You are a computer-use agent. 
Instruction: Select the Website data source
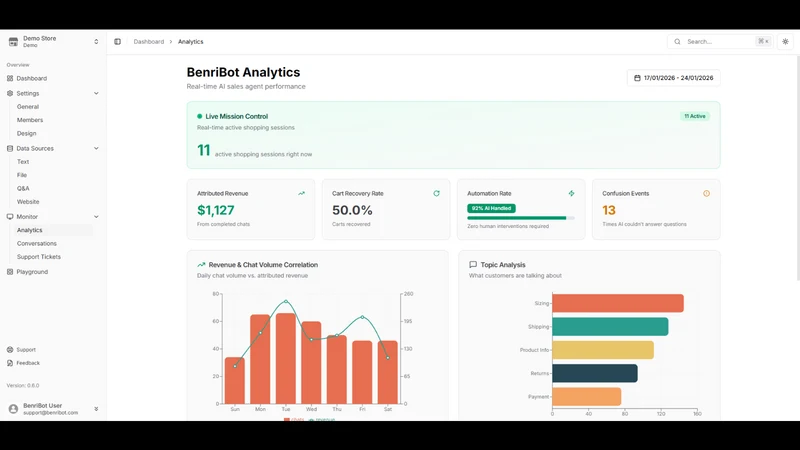pos(28,202)
